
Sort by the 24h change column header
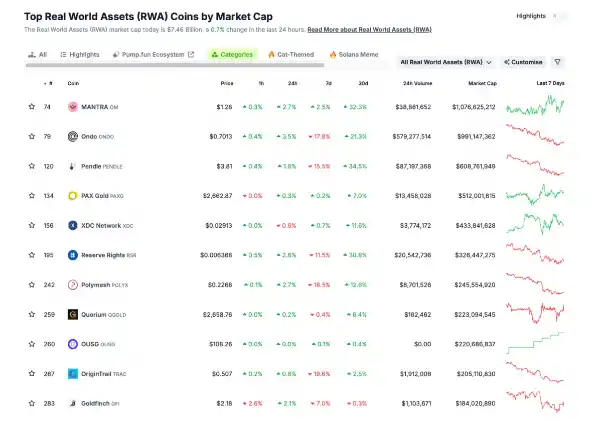292,83
